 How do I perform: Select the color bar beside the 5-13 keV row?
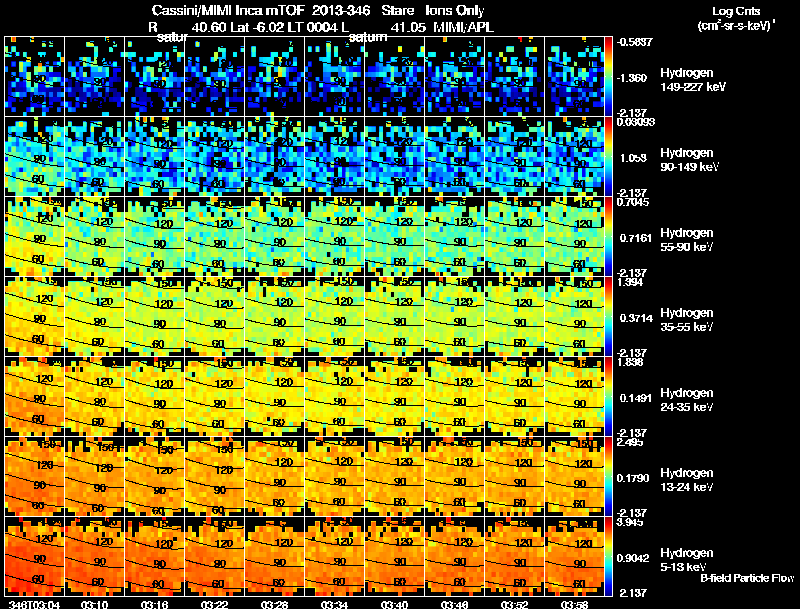(x=608, y=556)
